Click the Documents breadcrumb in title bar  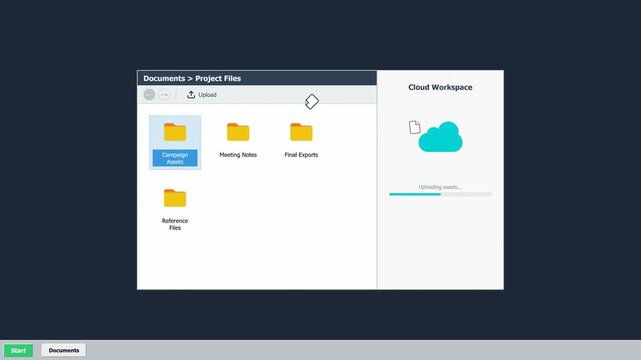164,78
